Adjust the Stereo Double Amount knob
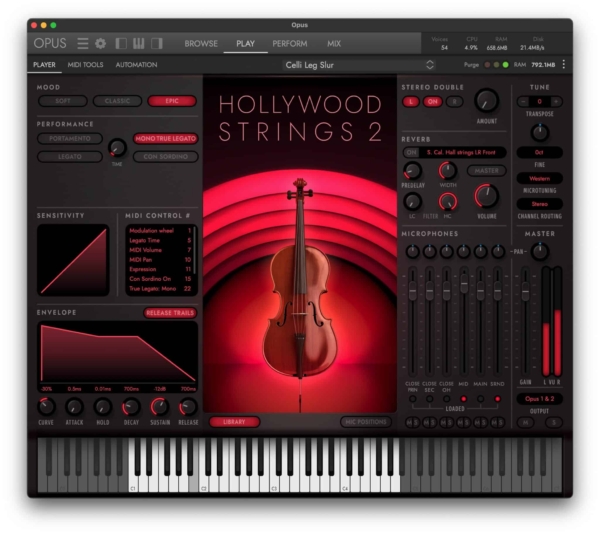600x534 pixels. (x=486, y=101)
